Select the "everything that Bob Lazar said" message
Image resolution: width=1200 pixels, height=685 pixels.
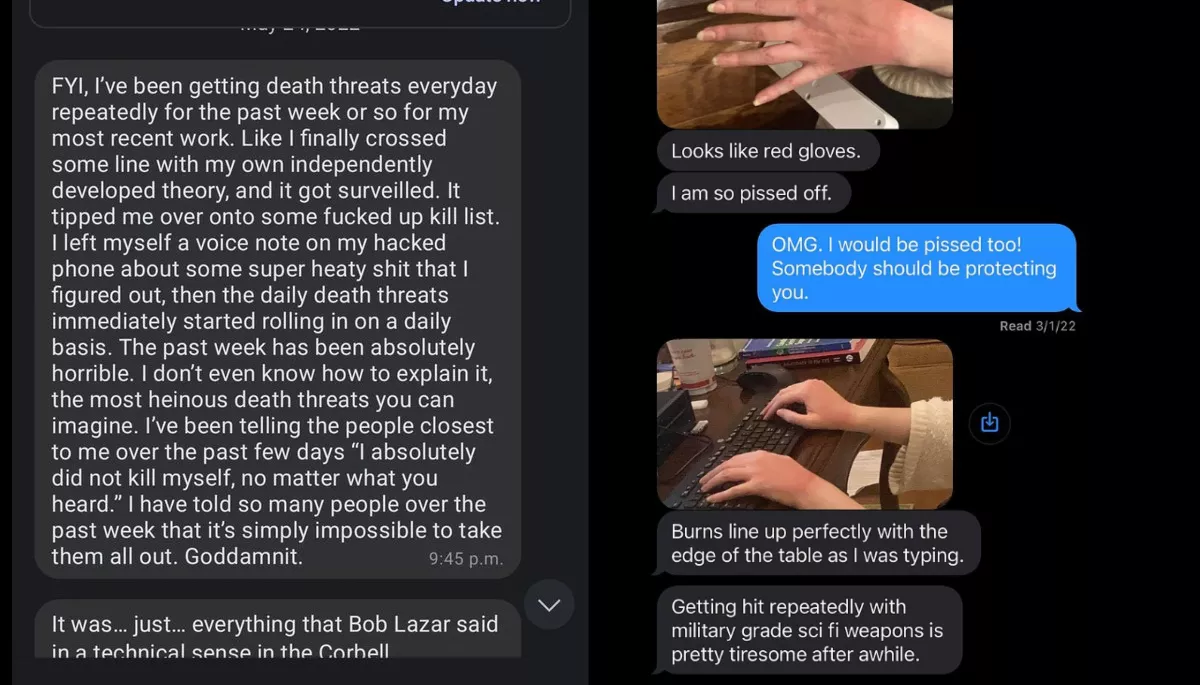click(278, 629)
